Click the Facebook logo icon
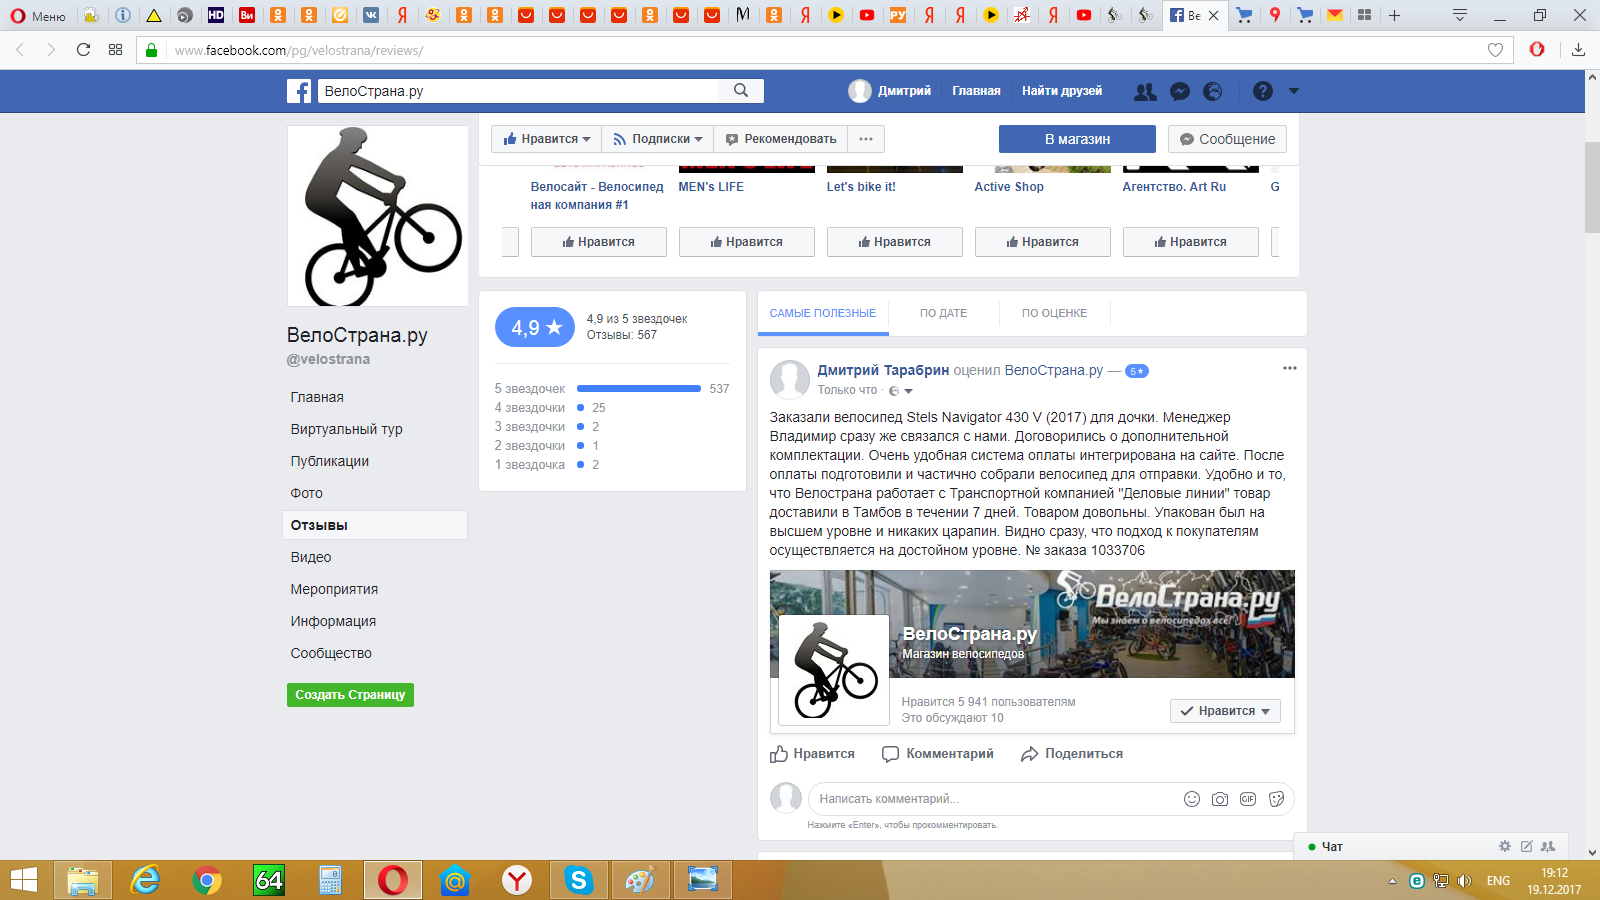 click(299, 91)
